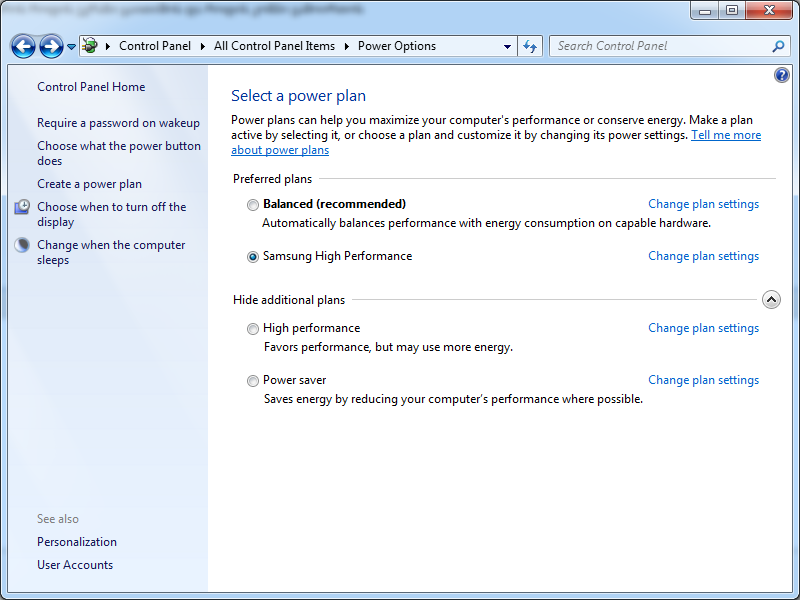Screen dimensions: 800x600
Task: Open the recent pages dropdown arrow
Action: pyautogui.click(x=71, y=46)
